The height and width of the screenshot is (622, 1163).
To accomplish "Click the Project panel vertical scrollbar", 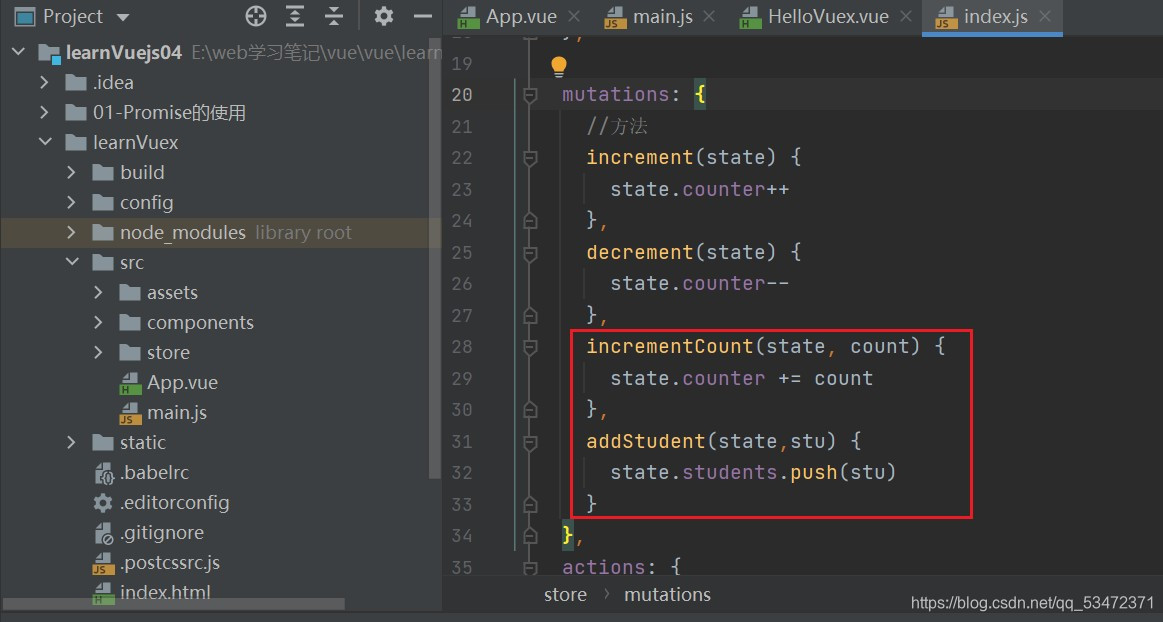I will tap(436, 259).
